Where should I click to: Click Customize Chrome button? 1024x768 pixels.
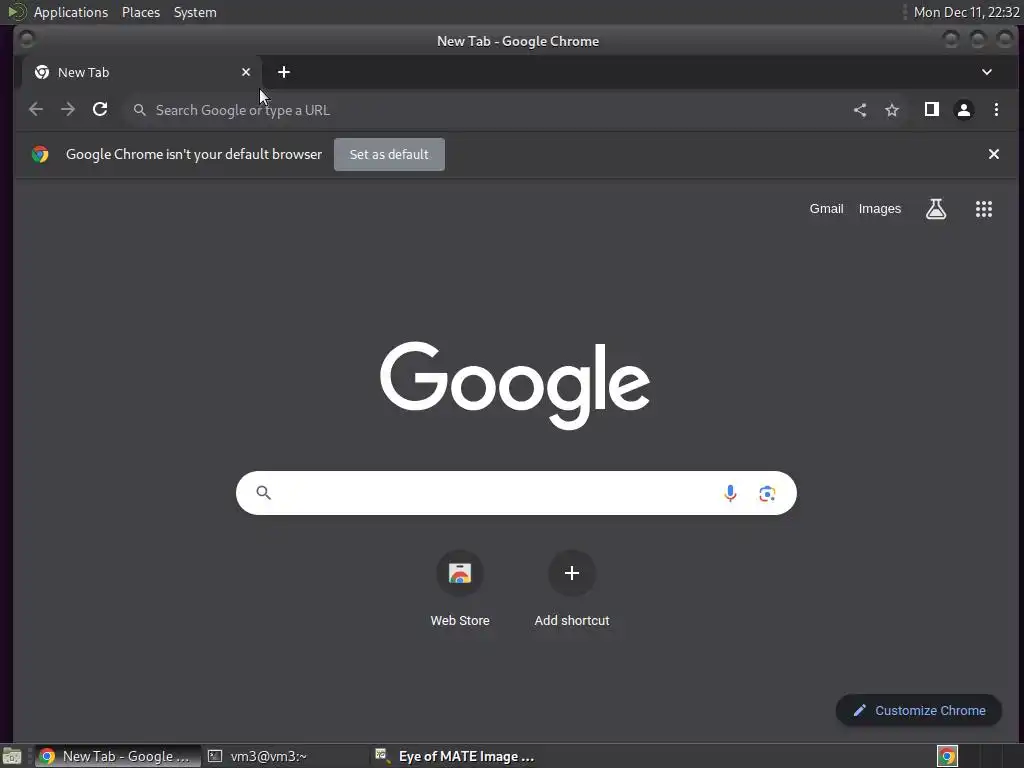tap(919, 711)
